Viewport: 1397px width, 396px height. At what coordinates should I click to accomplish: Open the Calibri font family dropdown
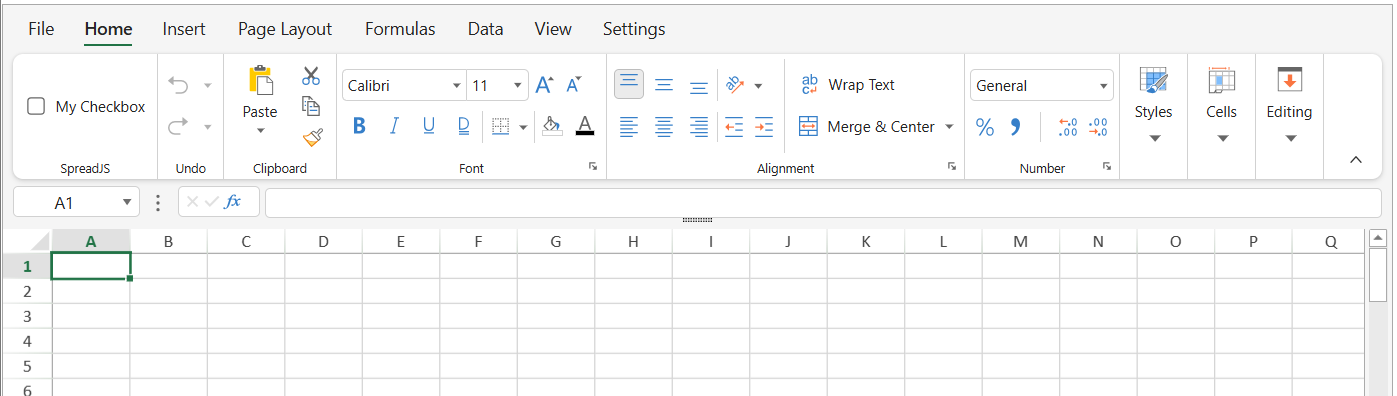pyautogui.click(x=457, y=86)
